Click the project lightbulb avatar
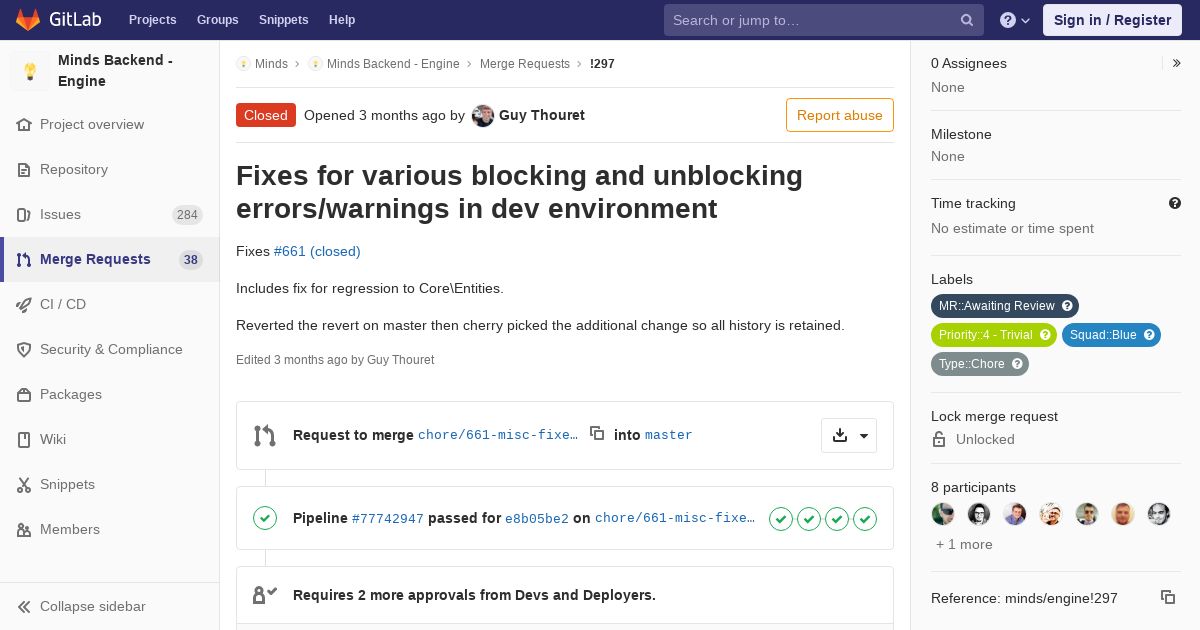 click(30, 71)
